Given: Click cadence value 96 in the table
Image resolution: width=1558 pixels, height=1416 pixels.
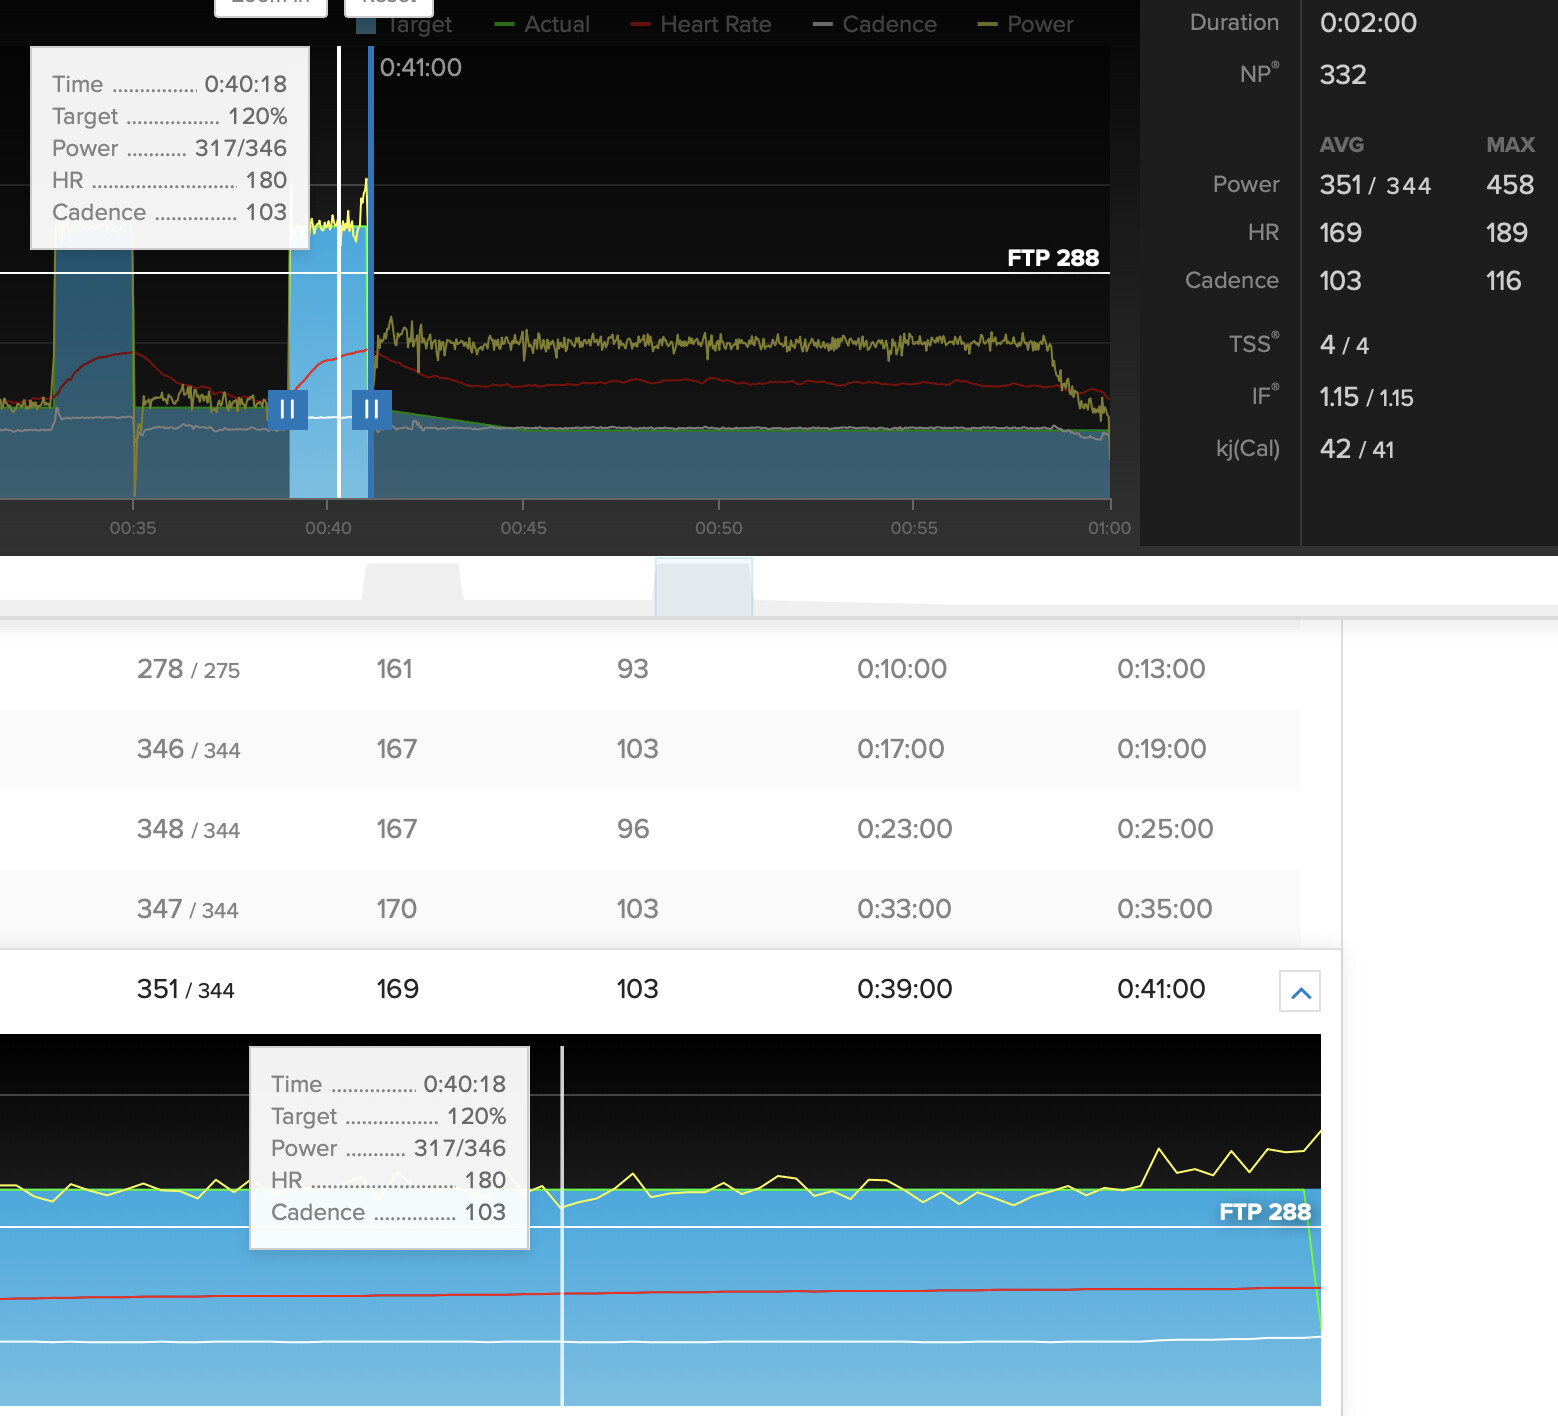Looking at the screenshot, I should coord(633,829).
